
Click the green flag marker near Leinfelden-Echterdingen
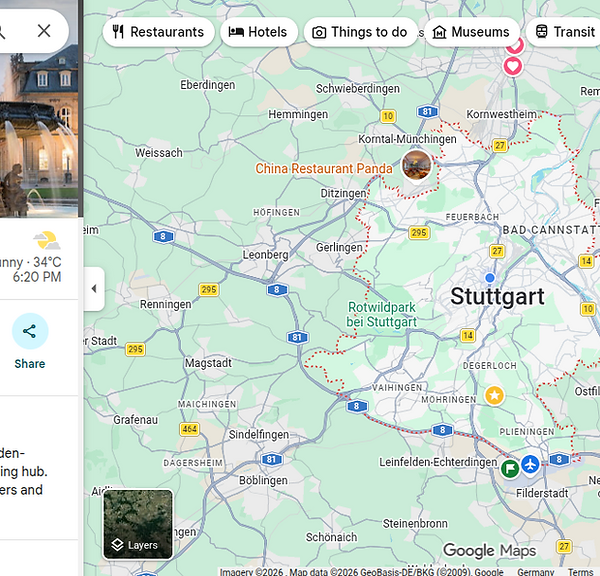pyautogui.click(x=510, y=468)
